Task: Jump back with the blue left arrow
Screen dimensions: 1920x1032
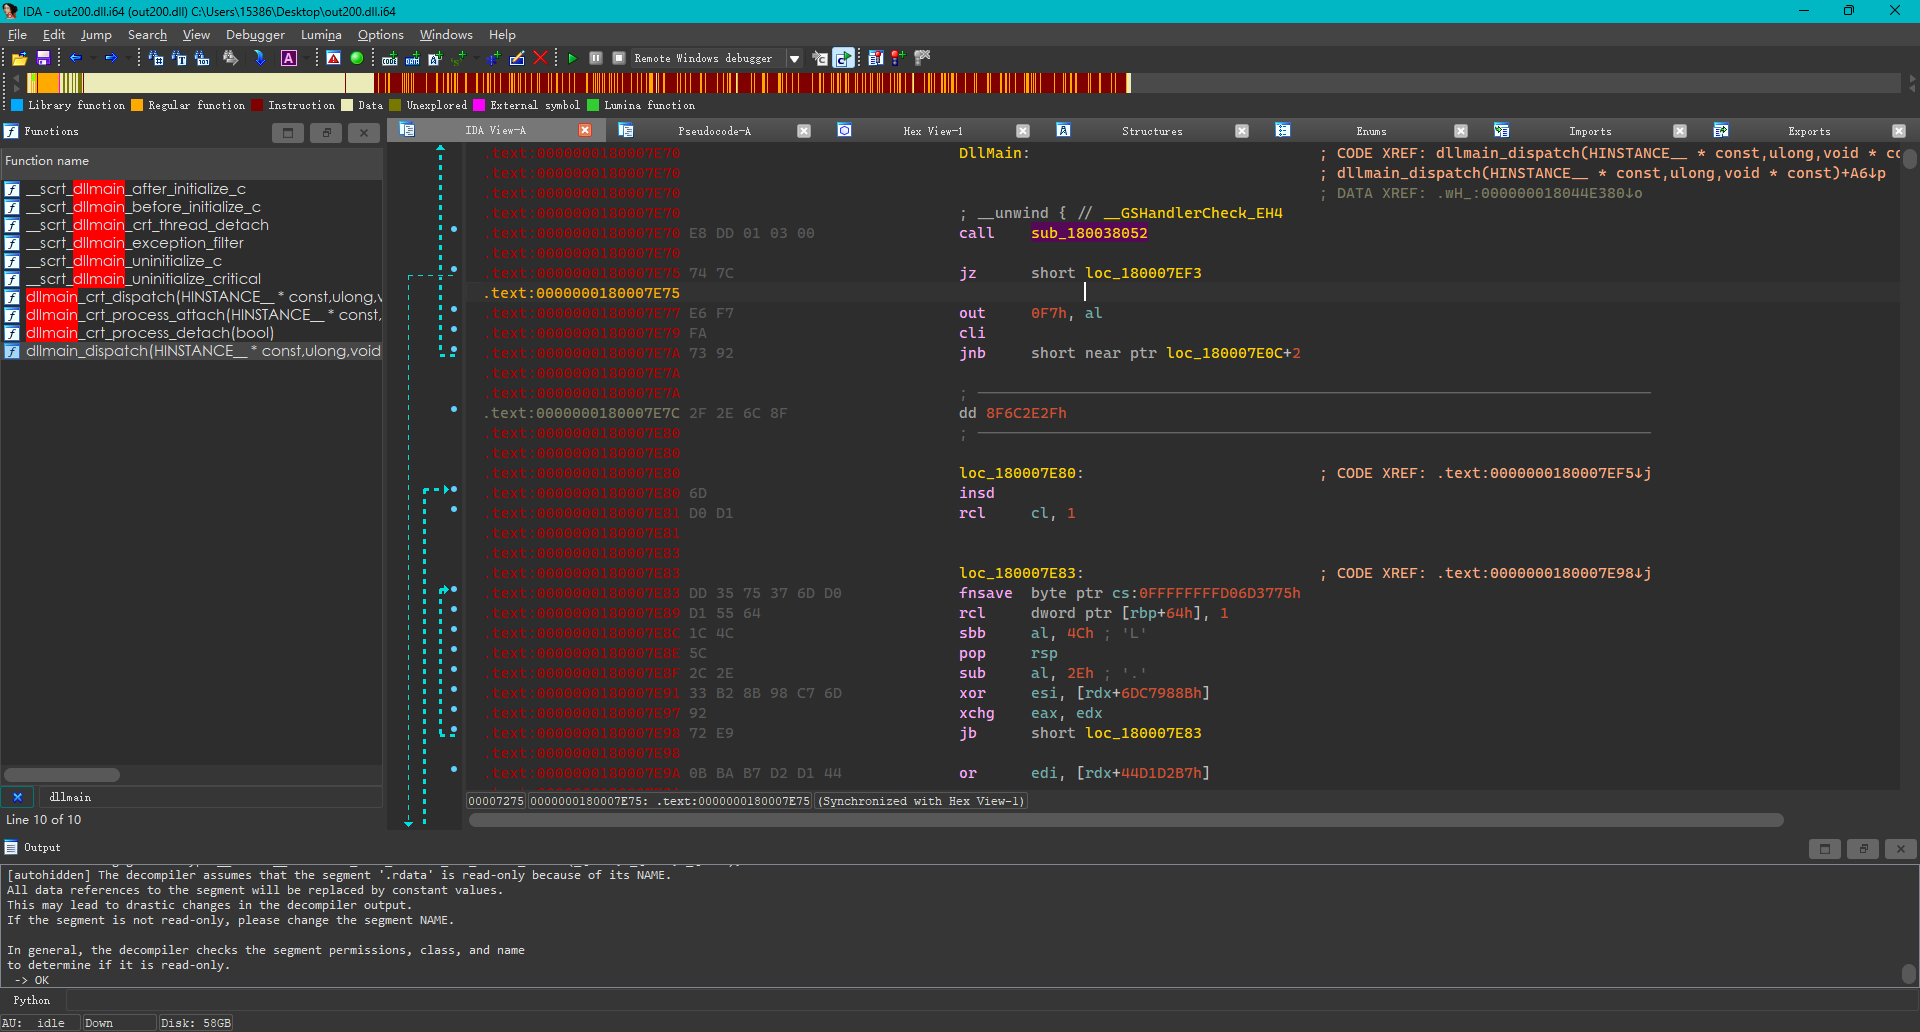Action: tap(75, 58)
